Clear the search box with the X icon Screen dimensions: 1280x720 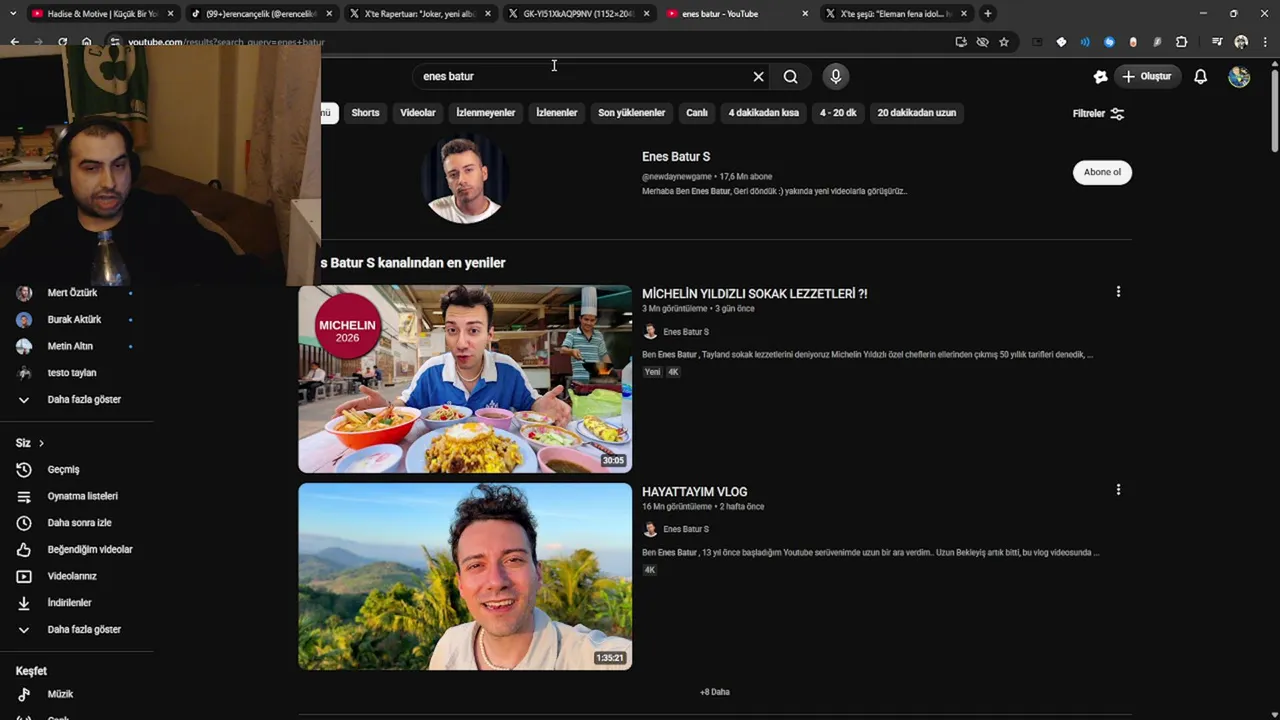pos(758,76)
